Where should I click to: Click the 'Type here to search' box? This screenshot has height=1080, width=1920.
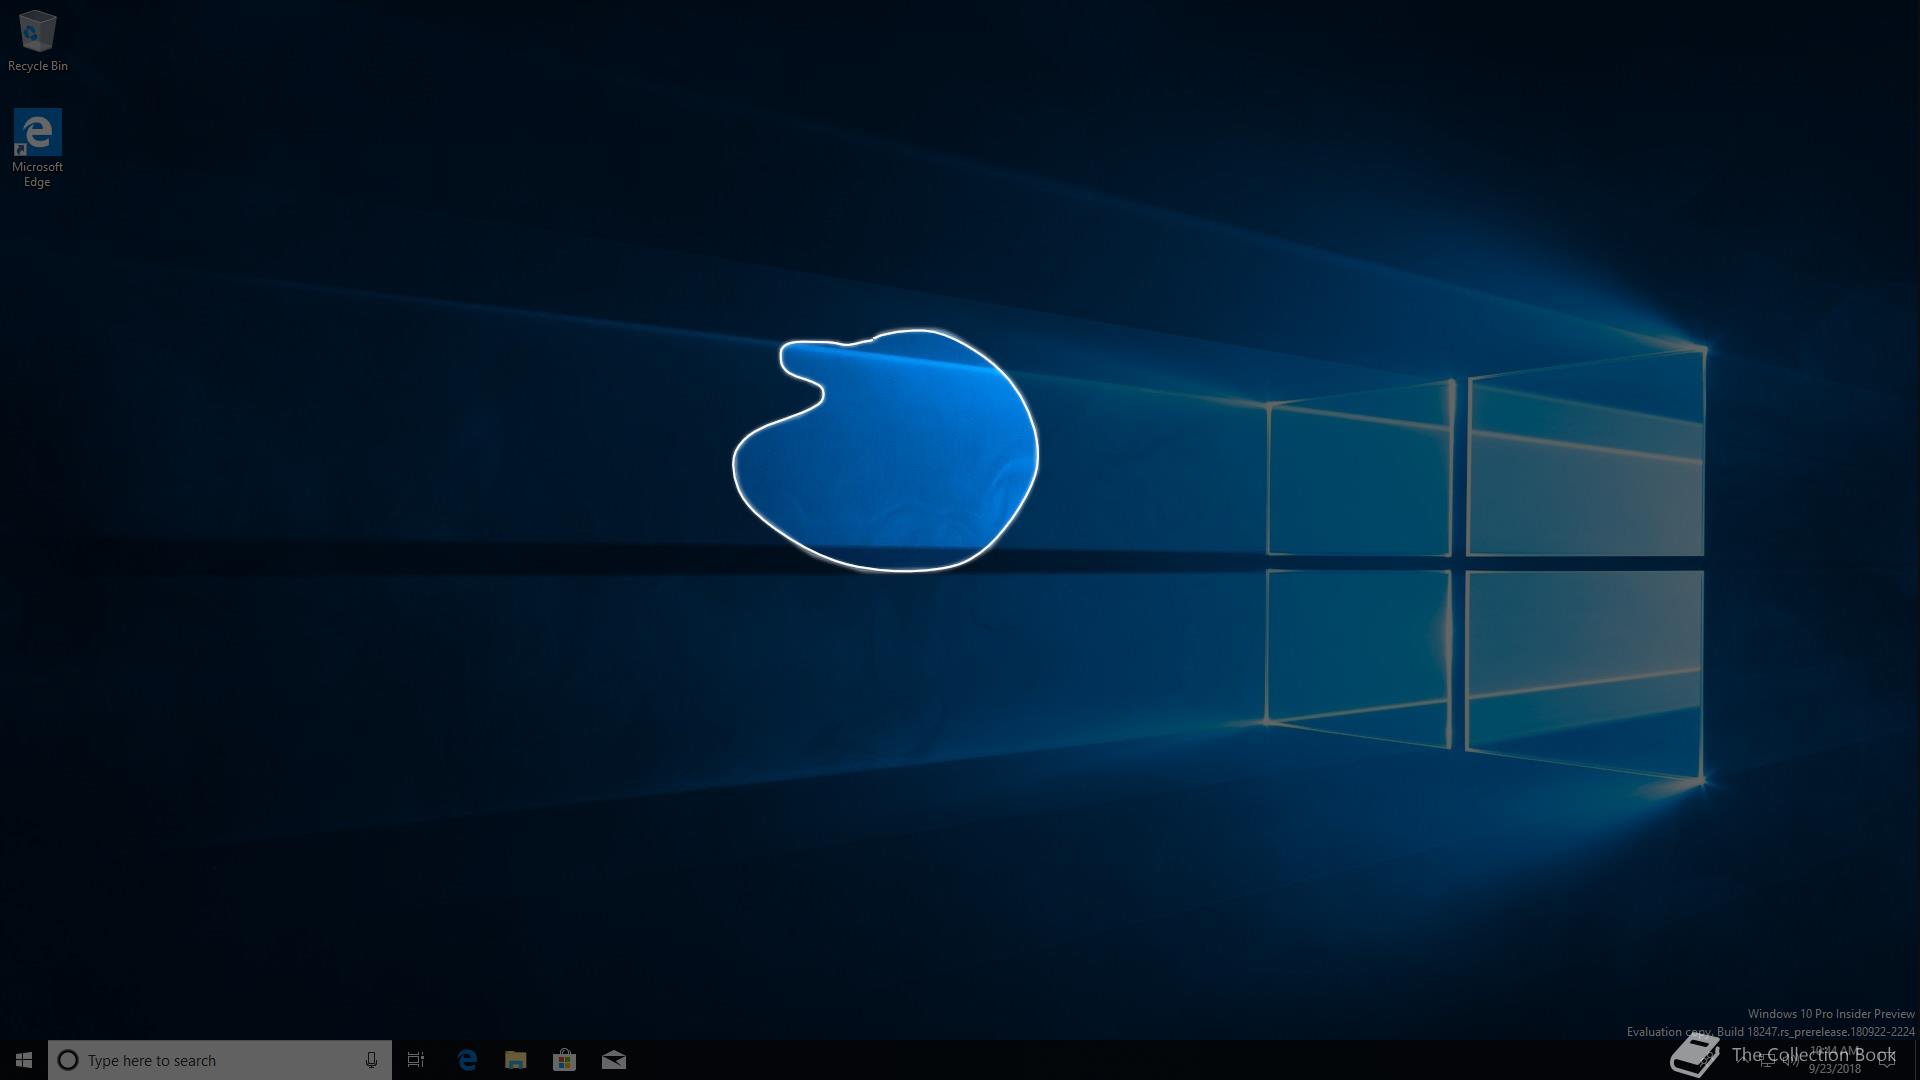click(x=220, y=1060)
